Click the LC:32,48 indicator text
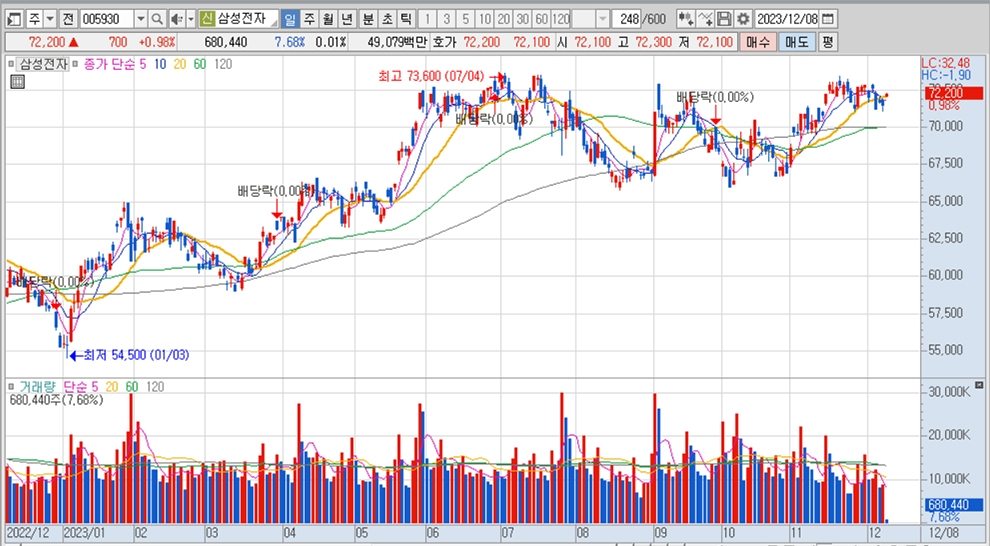 point(945,64)
